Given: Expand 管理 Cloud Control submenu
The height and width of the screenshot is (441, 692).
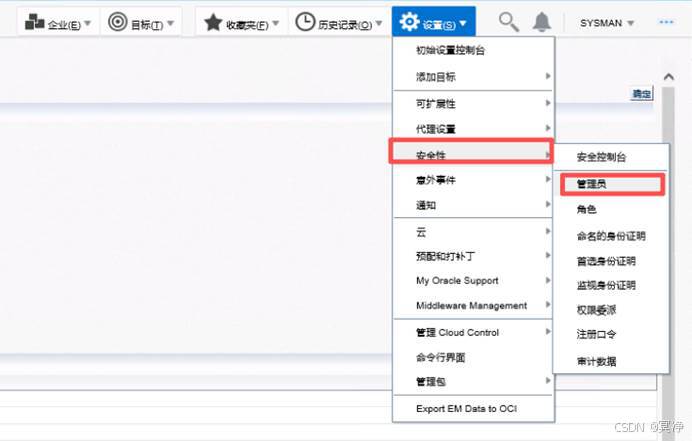Looking at the screenshot, I should (473, 332).
